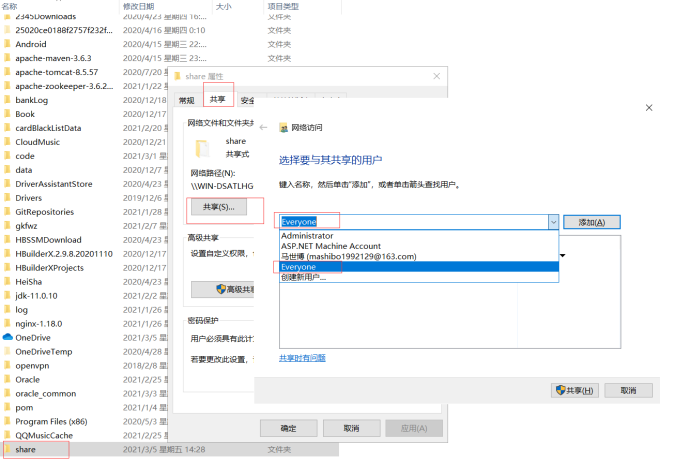692x459 pixels.
Task: Select the log folder name
Action: pos(22,310)
